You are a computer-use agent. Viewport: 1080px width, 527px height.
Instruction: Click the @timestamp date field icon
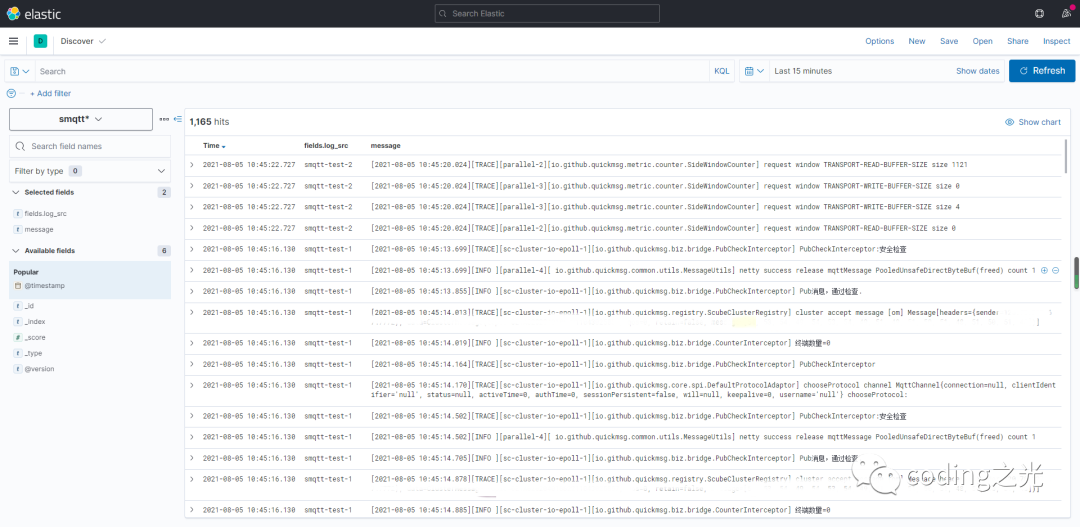tap(17, 285)
